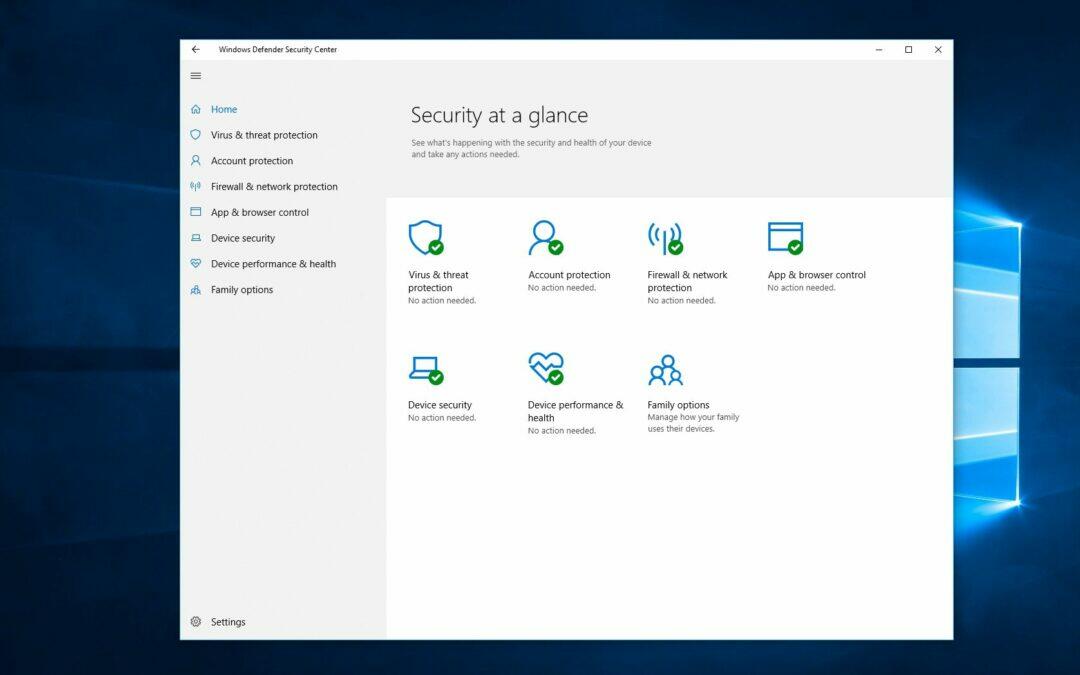Viewport: 1080px width, 675px height.
Task: Click the Virus & threat protection tile title
Action: (x=438, y=281)
